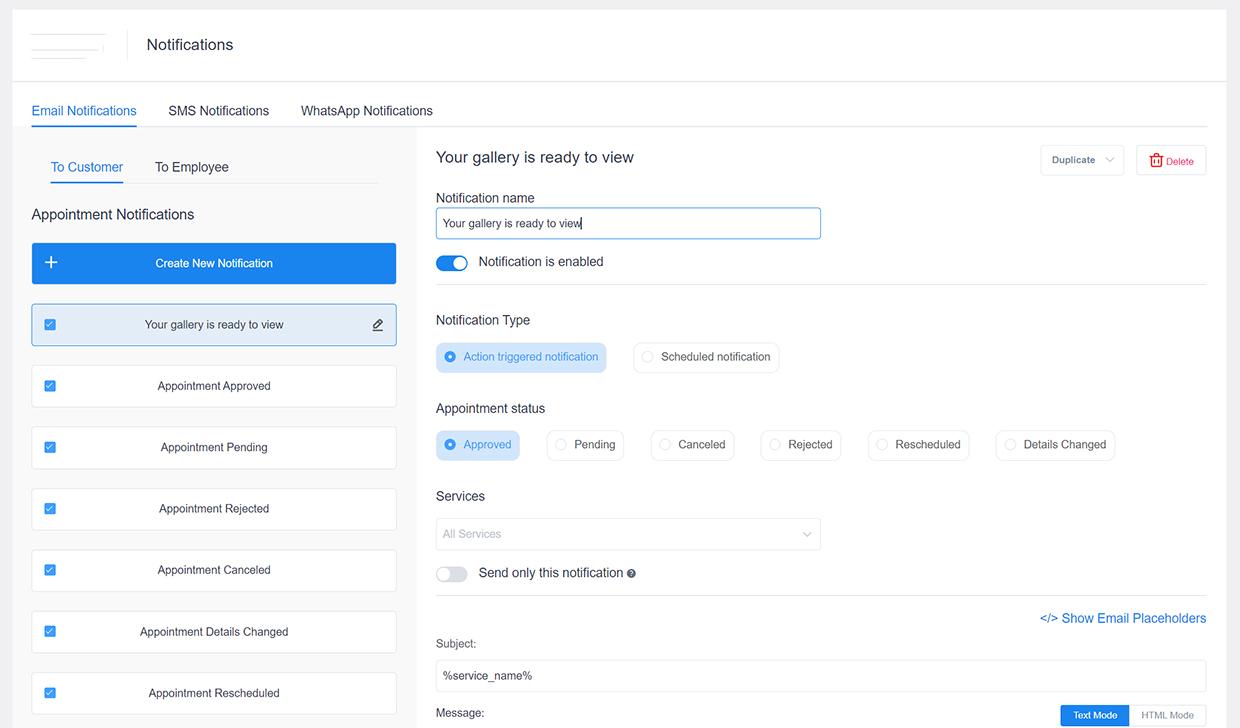Switch to WhatsApp Notifications tab
This screenshot has height=728, width=1240.
click(x=367, y=111)
